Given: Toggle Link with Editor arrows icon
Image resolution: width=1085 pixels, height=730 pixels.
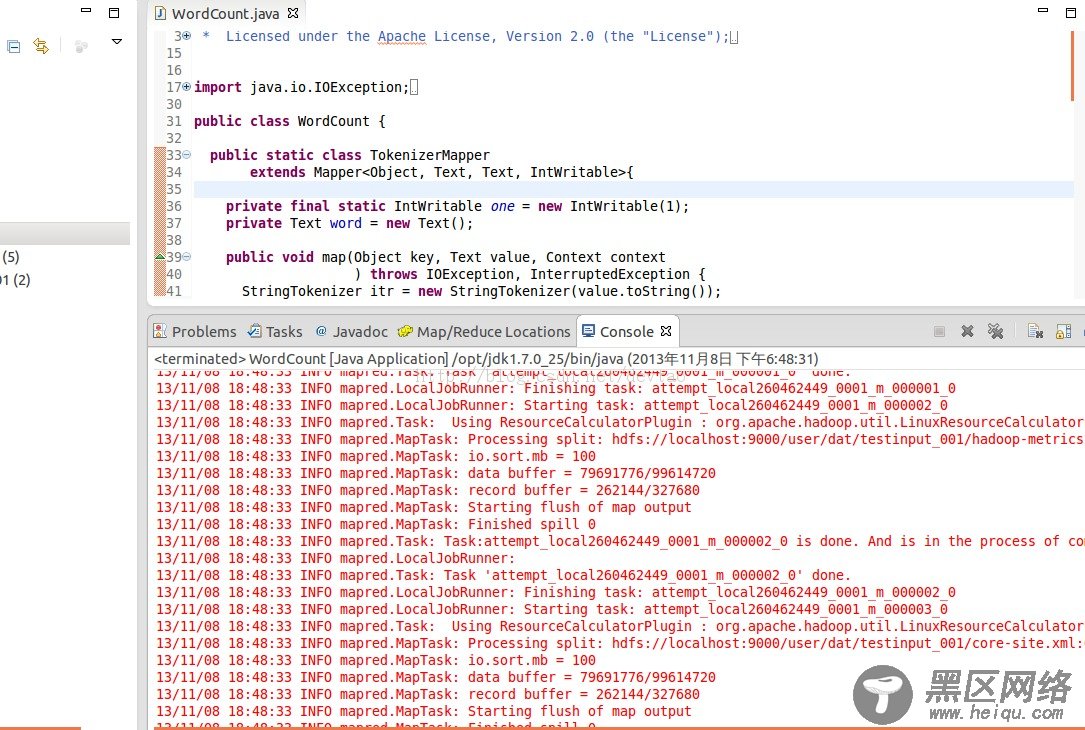Looking at the screenshot, I should pos(42,46).
